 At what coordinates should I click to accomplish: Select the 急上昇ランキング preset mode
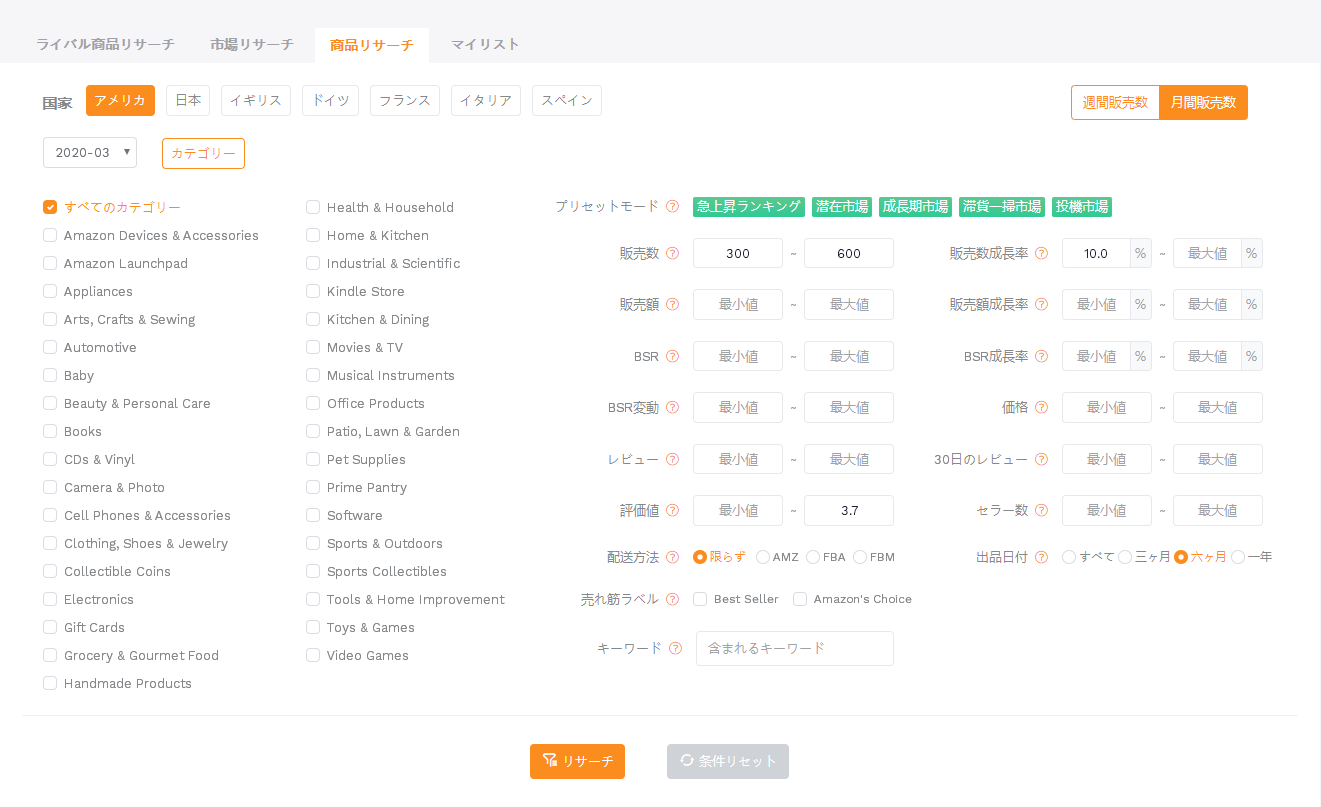[x=749, y=207]
